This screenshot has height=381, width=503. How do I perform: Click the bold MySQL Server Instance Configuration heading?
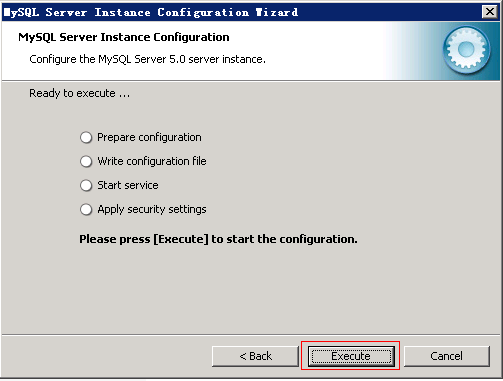click(x=124, y=37)
